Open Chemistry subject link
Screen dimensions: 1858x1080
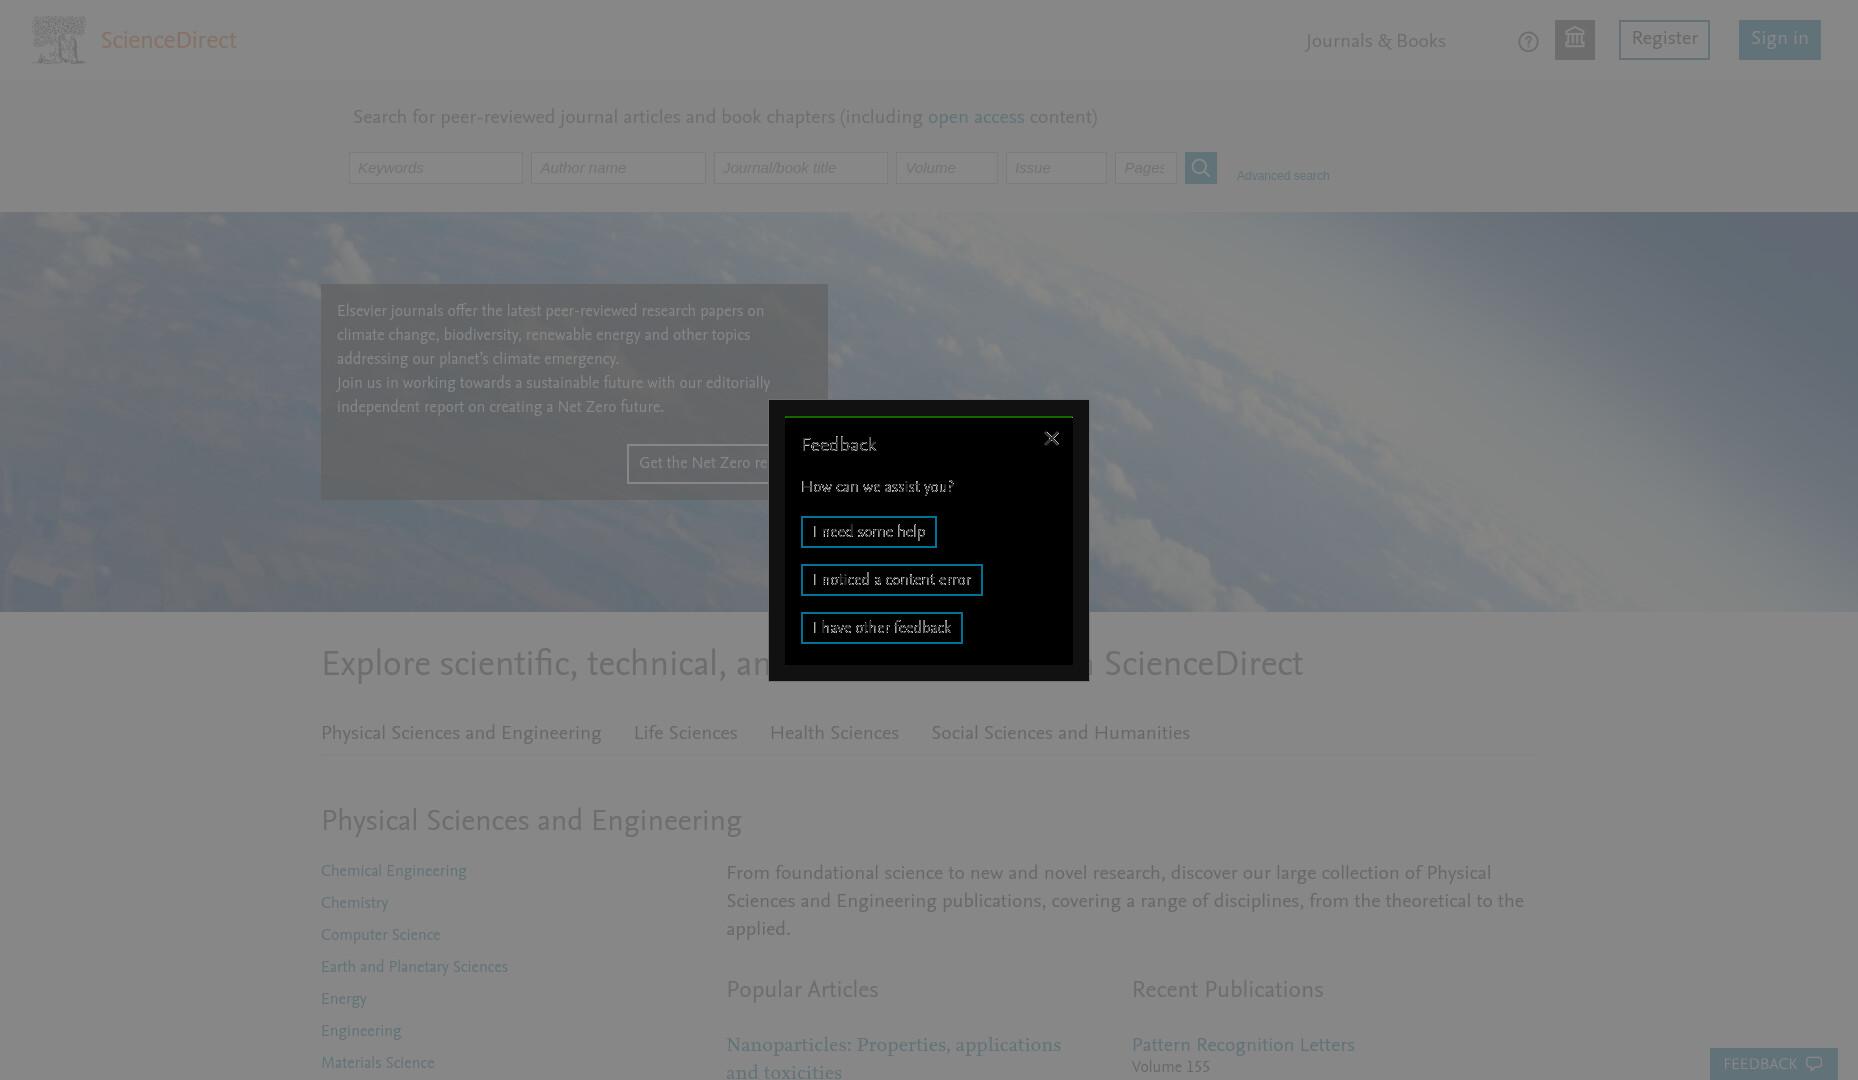point(354,903)
